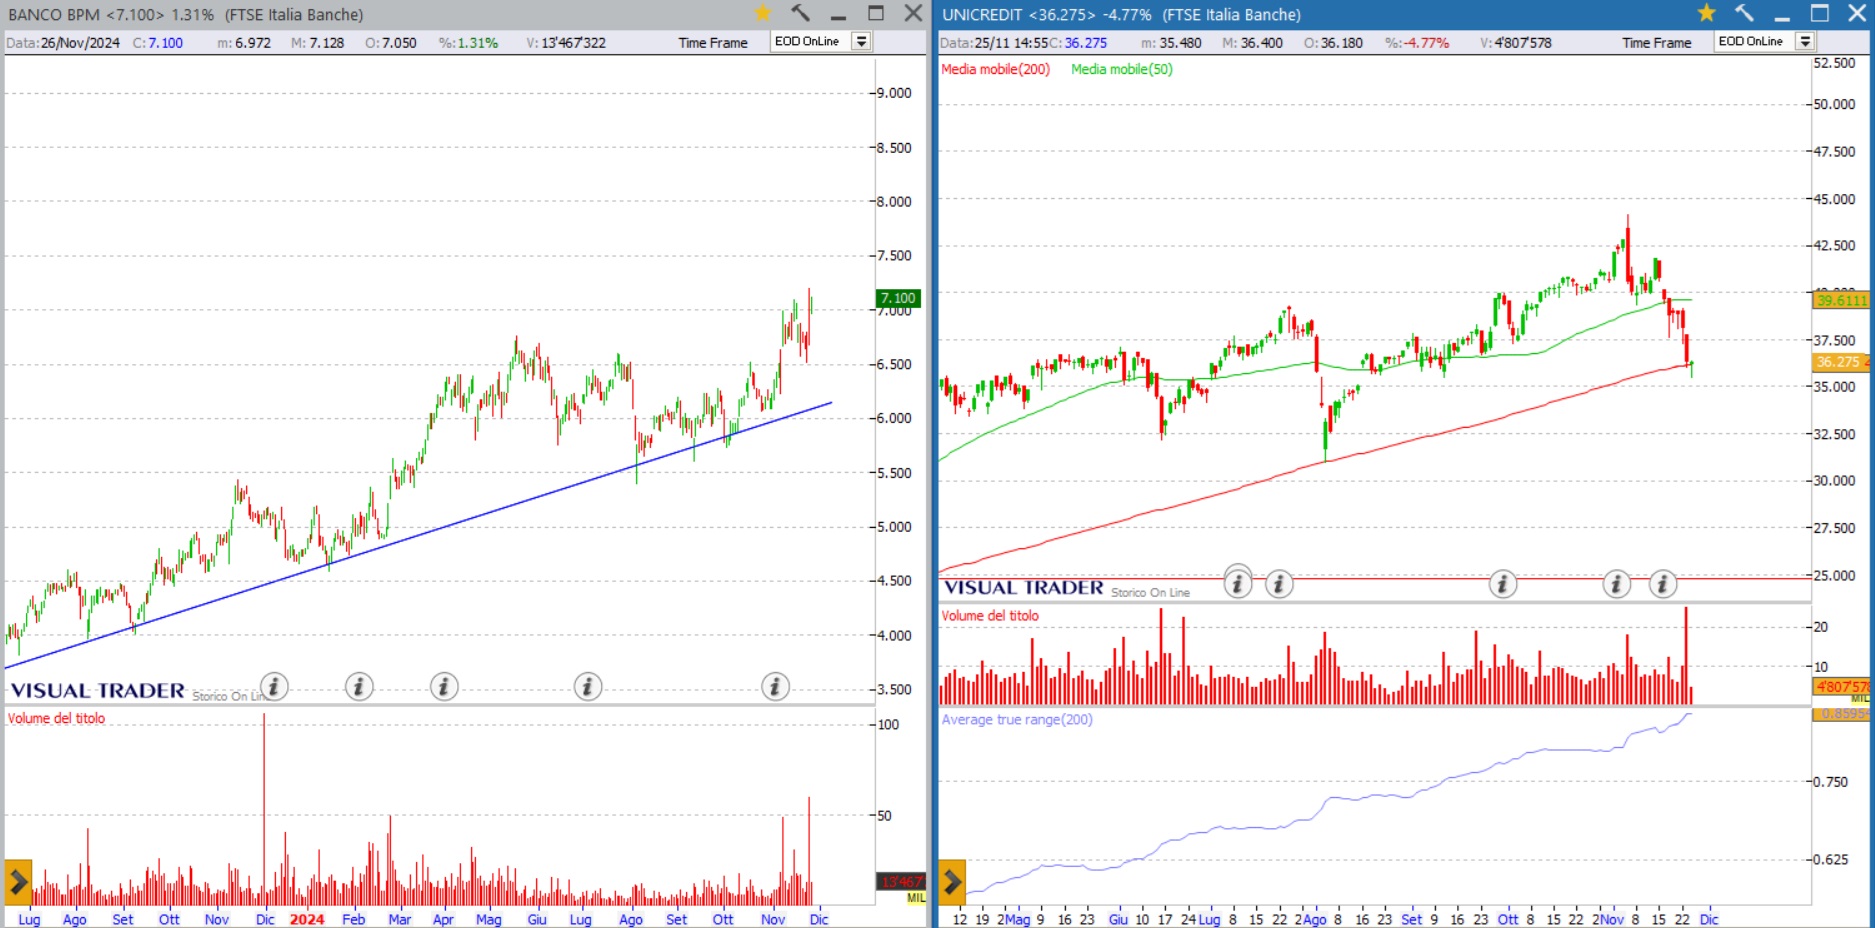Screen dimensions: 1875x928
Task: Mark BANCO BPM chart as favorite star
Action: pos(763,13)
